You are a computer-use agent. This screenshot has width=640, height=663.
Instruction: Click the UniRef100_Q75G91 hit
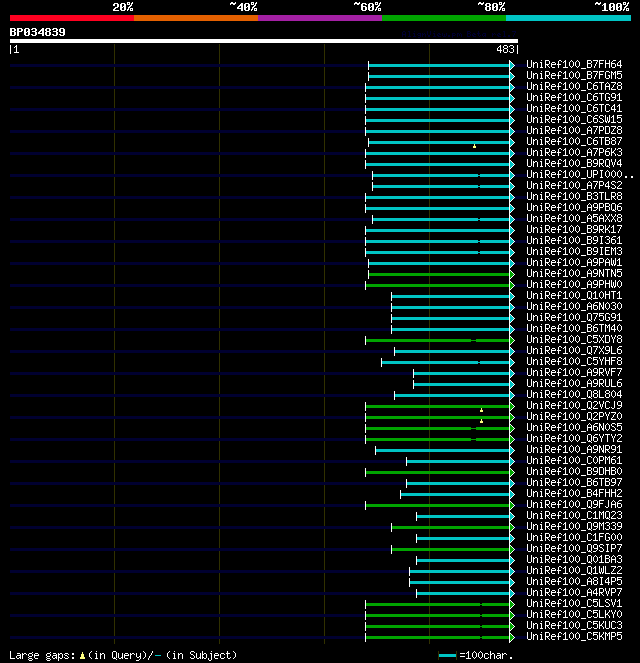[574, 318]
